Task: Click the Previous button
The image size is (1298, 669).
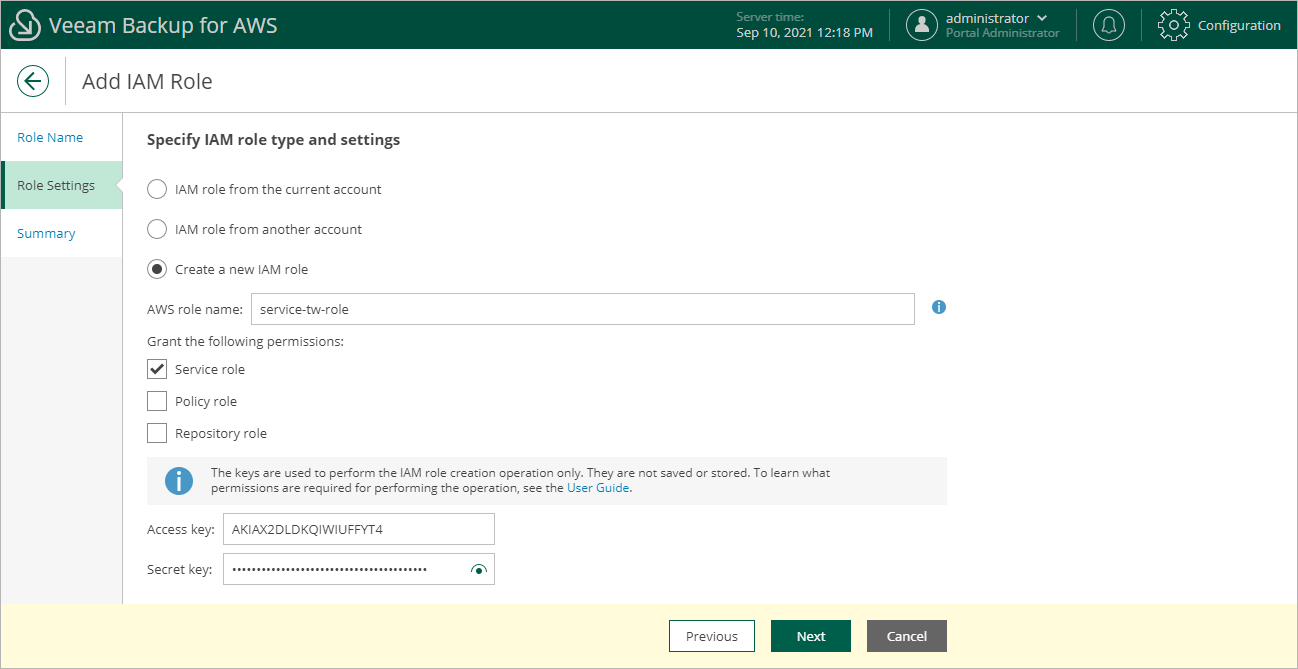Action: click(712, 636)
